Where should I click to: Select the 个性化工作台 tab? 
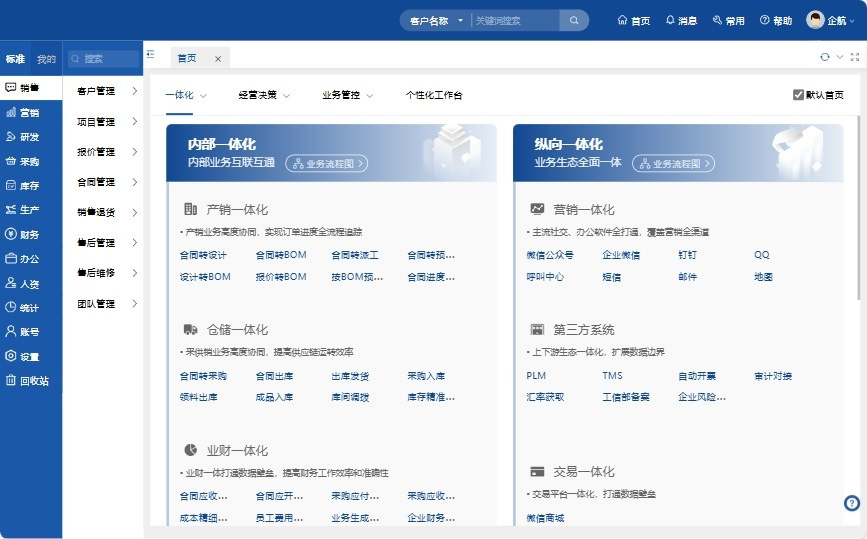click(x=434, y=95)
